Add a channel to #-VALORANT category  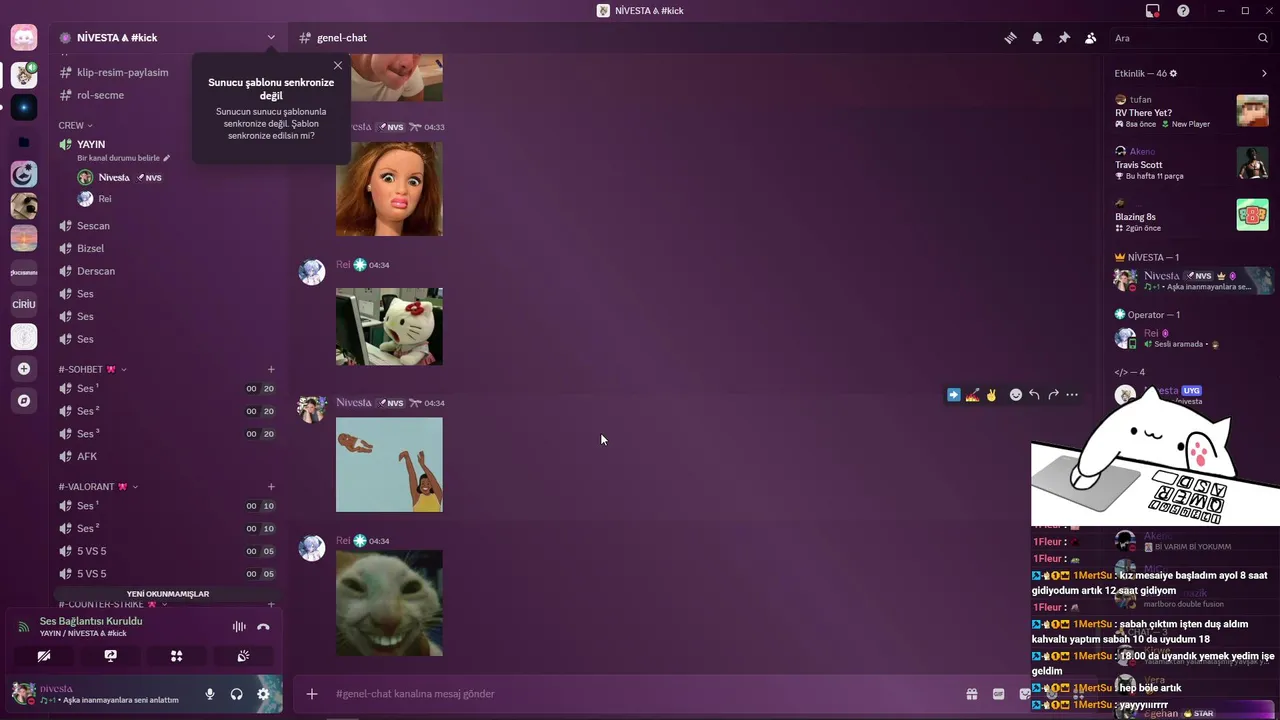pos(271,487)
